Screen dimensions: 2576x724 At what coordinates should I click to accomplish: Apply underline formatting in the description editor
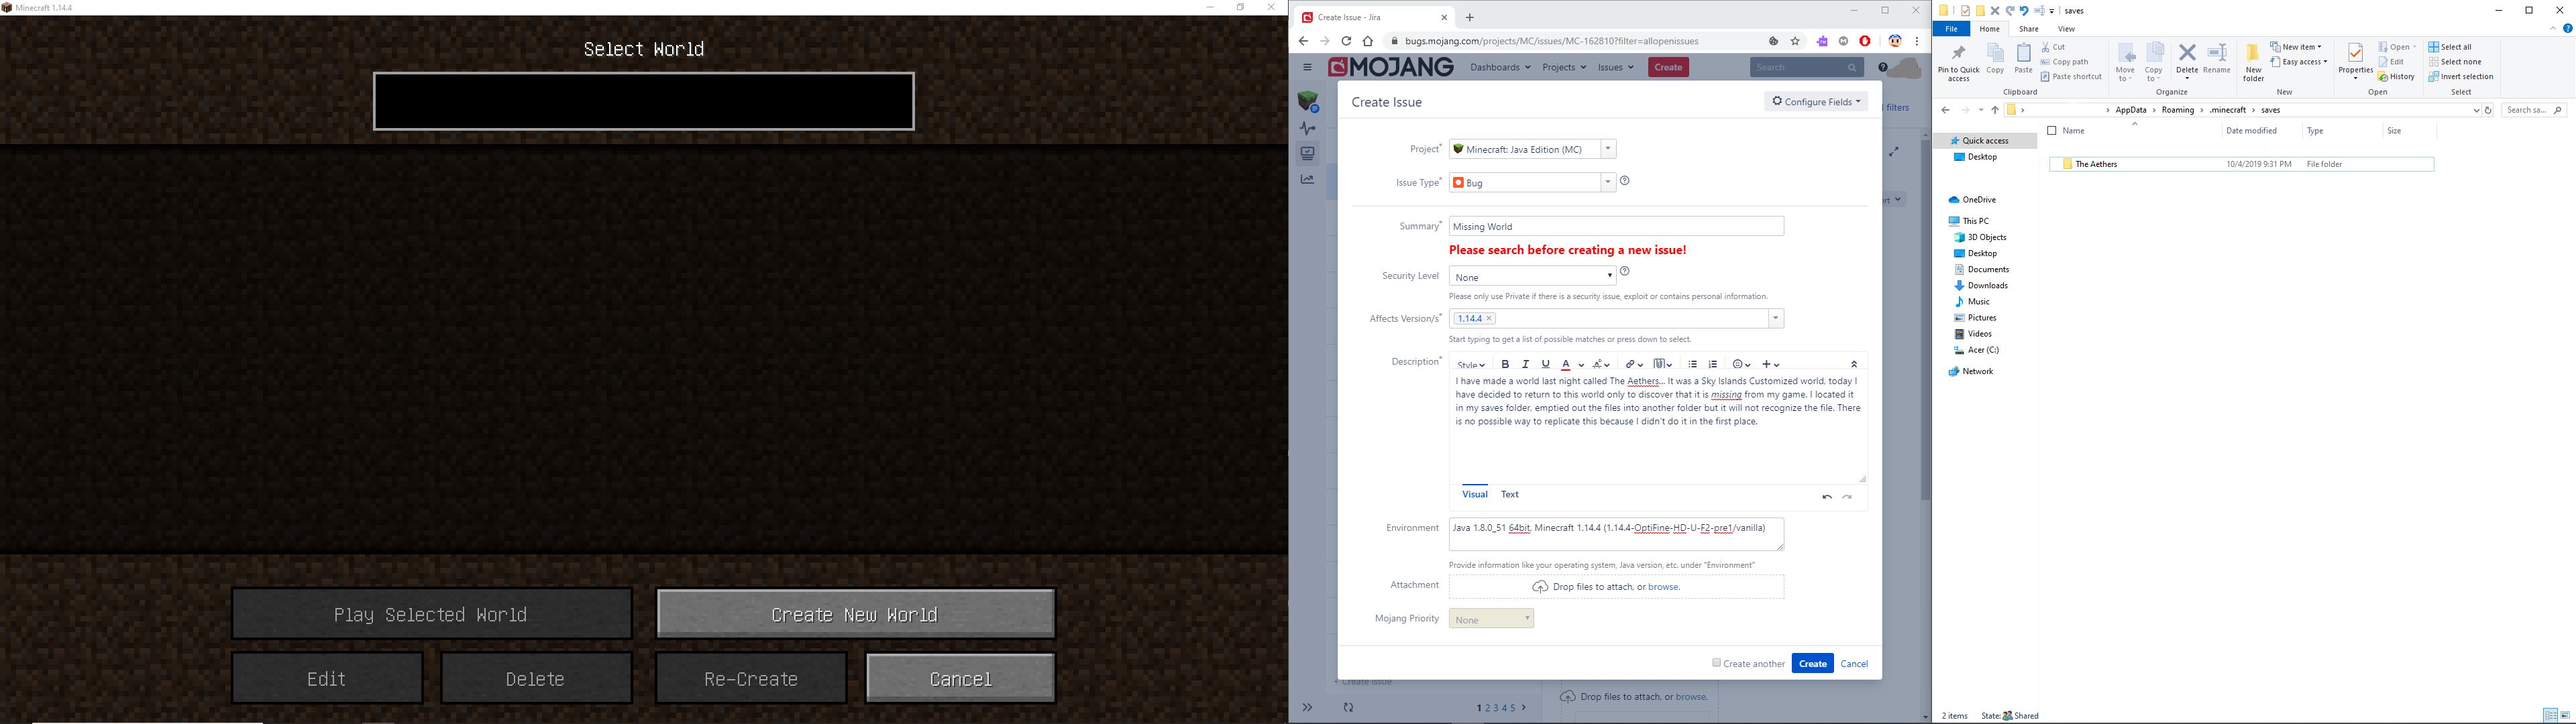point(1545,364)
